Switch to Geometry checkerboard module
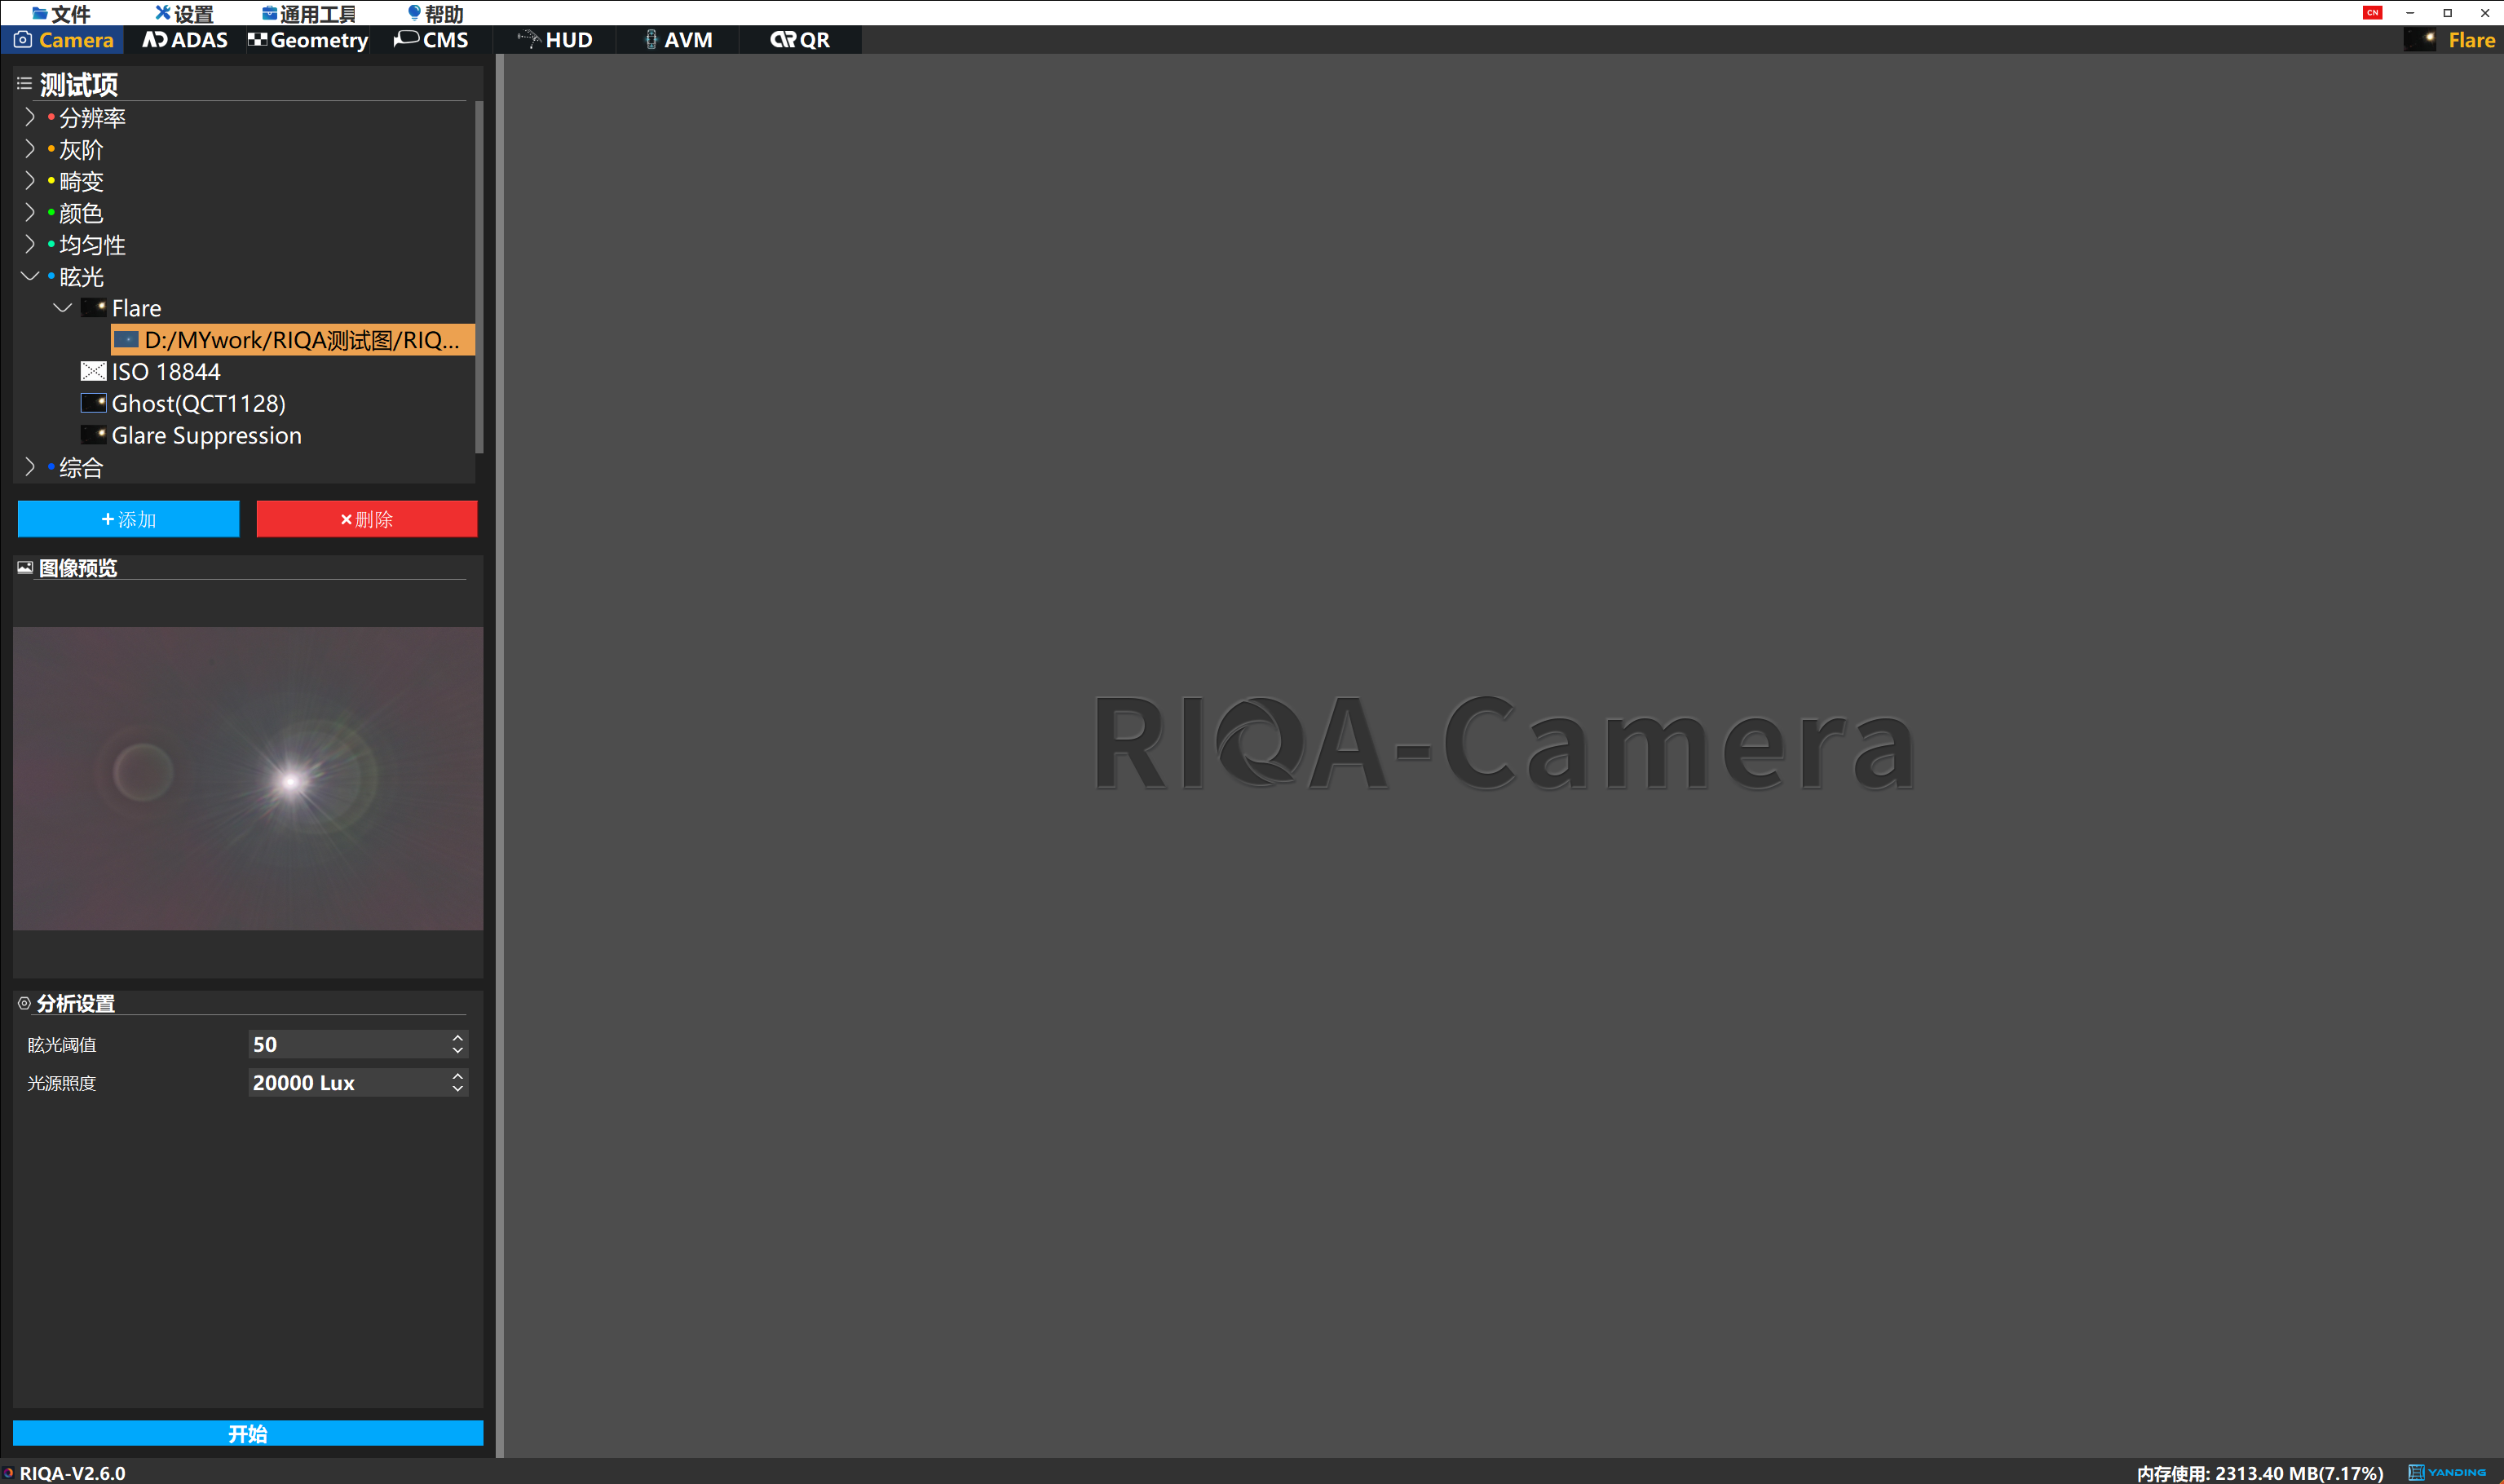Screen dimensions: 2504x1484 coord(308,40)
